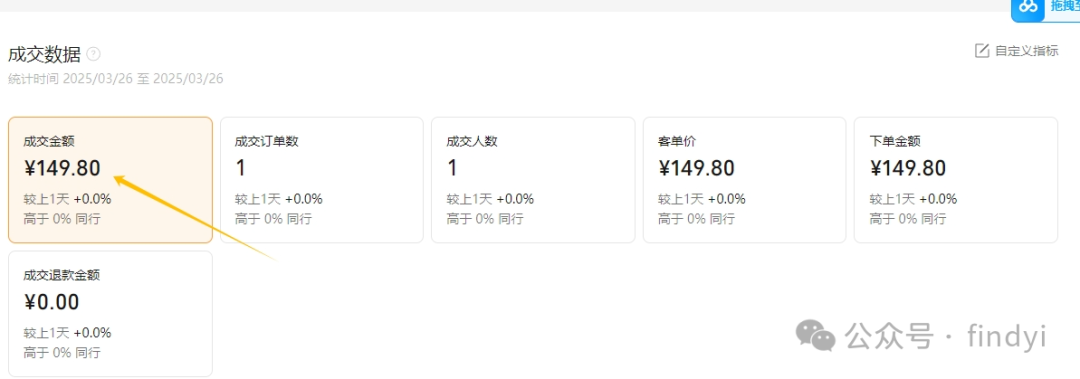Image resolution: width=1080 pixels, height=379 pixels.
Task: Select the 客单价 metric card
Action: pos(745,180)
